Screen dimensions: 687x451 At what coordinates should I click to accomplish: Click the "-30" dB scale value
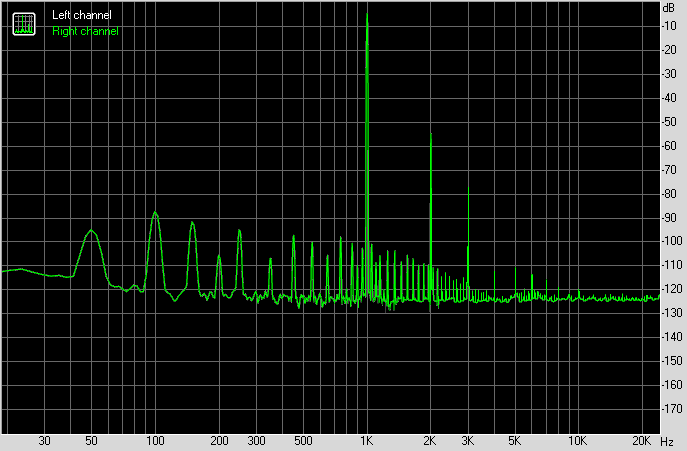click(x=669, y=74)
